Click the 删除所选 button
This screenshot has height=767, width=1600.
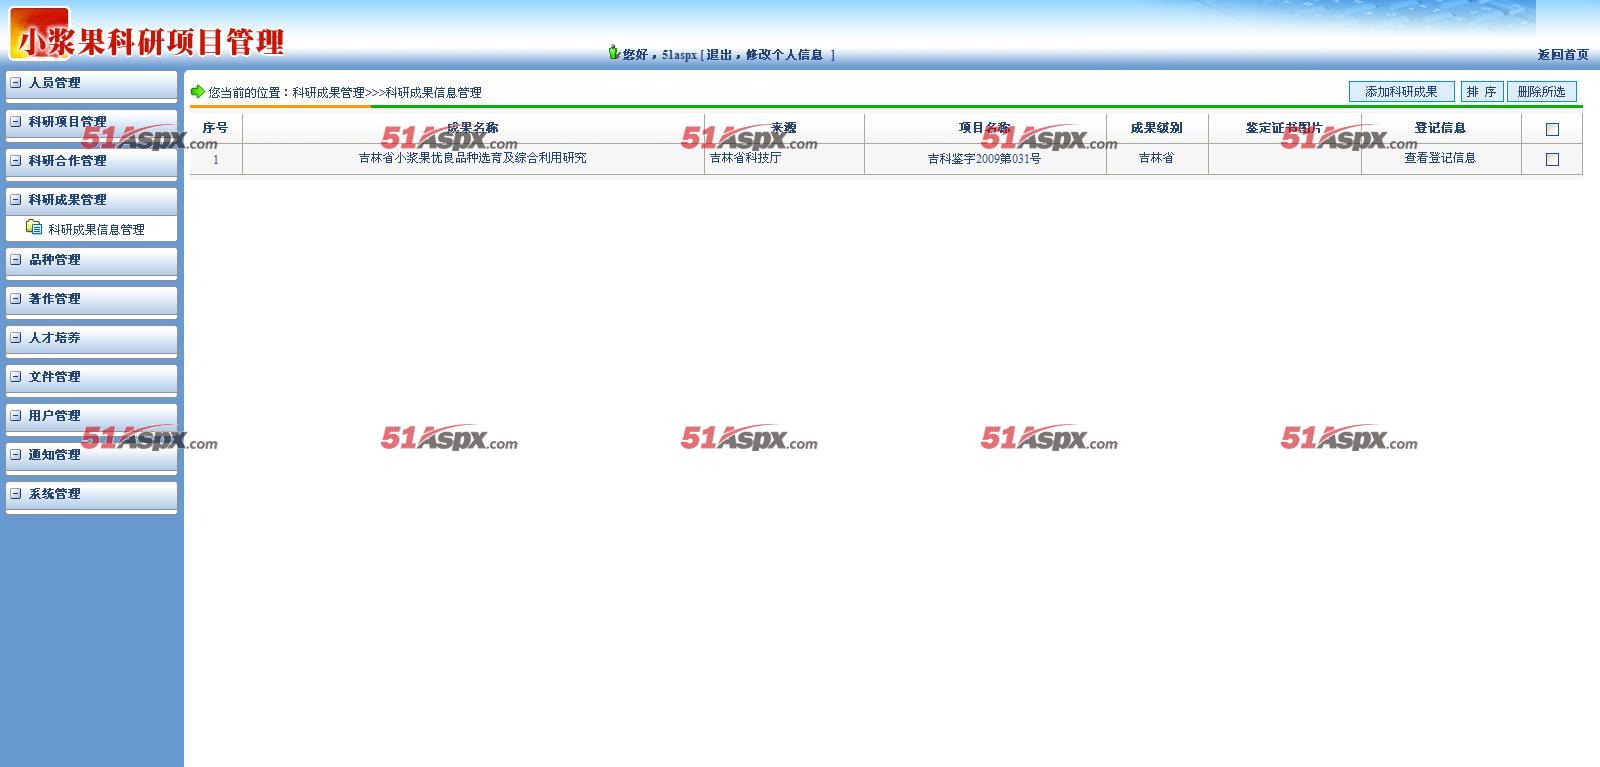click(1541, 92)
